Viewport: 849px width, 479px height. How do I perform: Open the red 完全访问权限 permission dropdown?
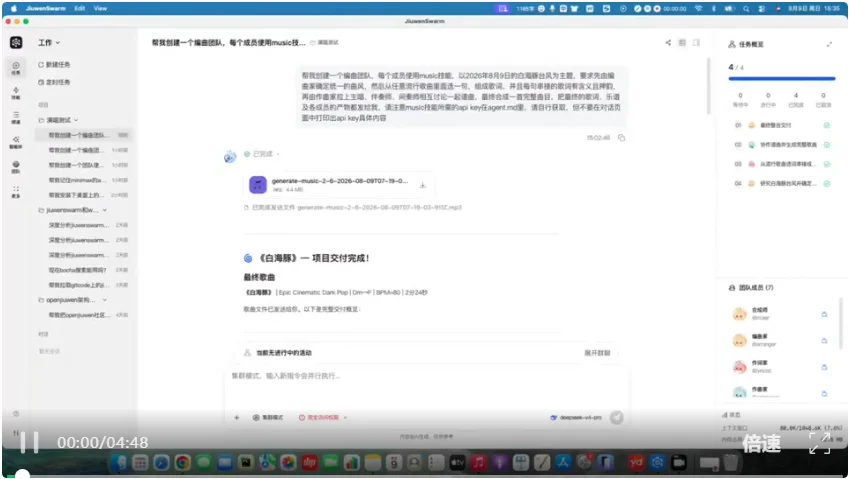coord(323,417)
